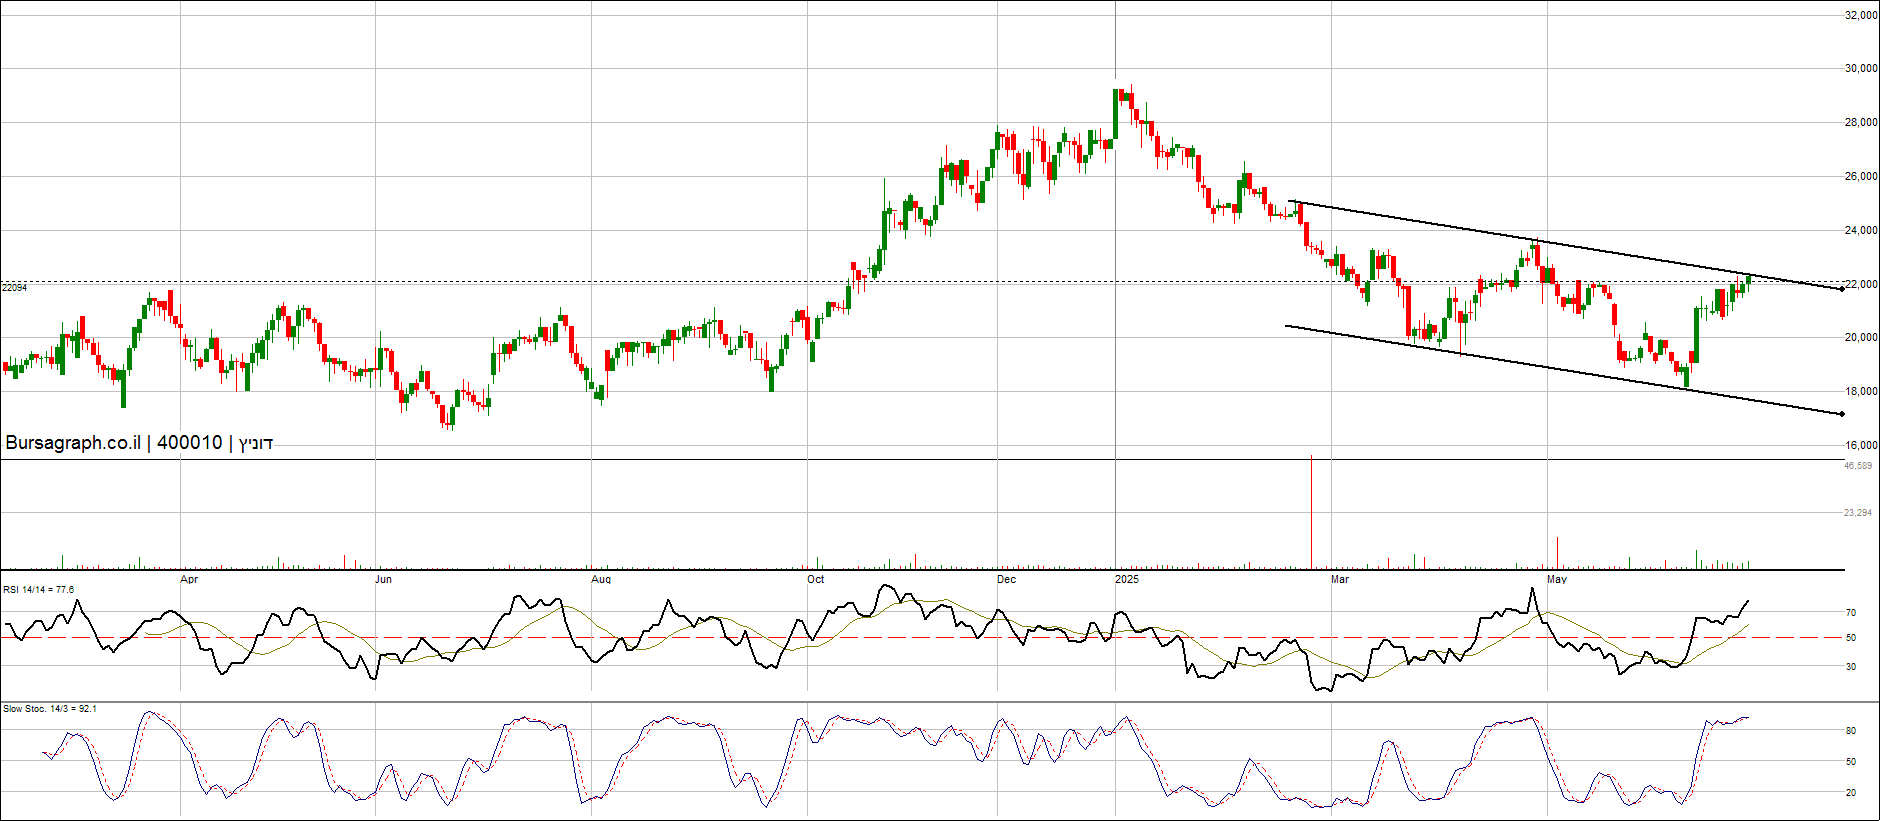Click the RSI 70 overbought level label

pyautogui.click(x=1851, y=613)
